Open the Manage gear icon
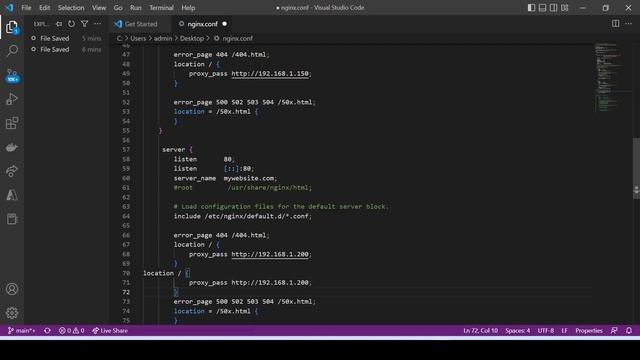640x360 pixels. (x=12, y=313)
